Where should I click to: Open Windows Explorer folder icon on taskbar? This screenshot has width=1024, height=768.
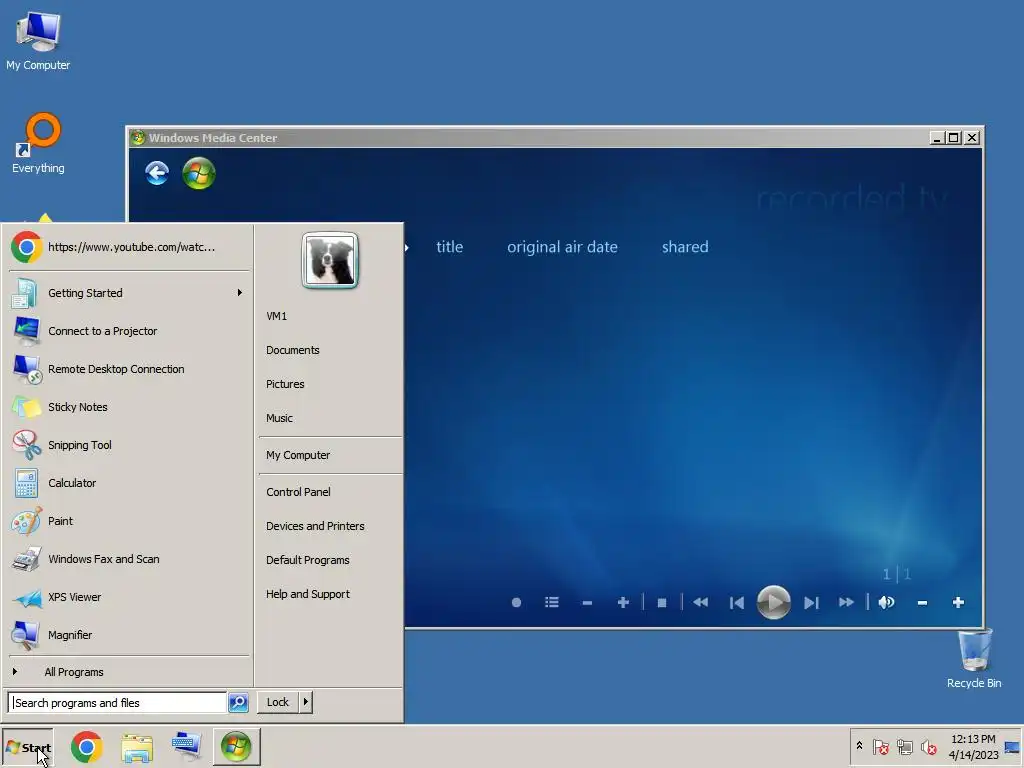point(136,748)
